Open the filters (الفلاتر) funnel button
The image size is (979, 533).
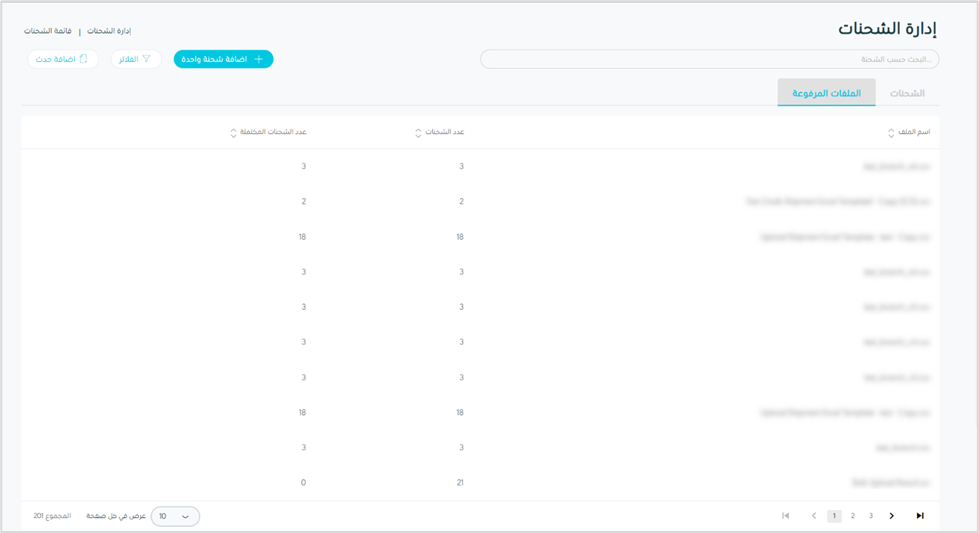136,59
